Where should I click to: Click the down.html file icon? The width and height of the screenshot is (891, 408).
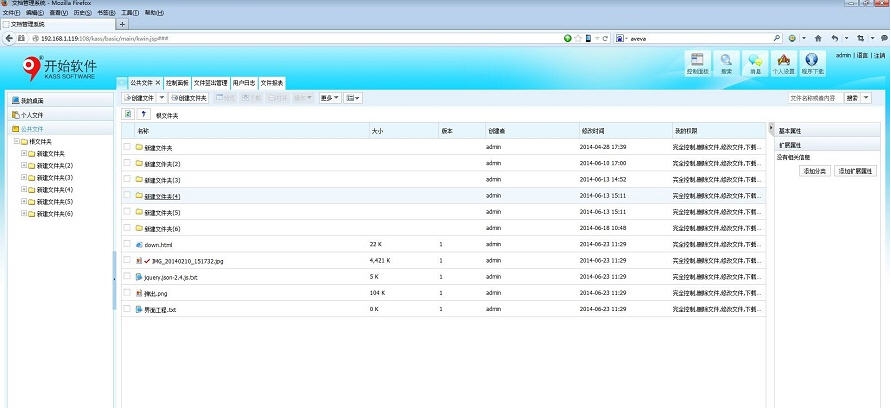pos(139,245)
